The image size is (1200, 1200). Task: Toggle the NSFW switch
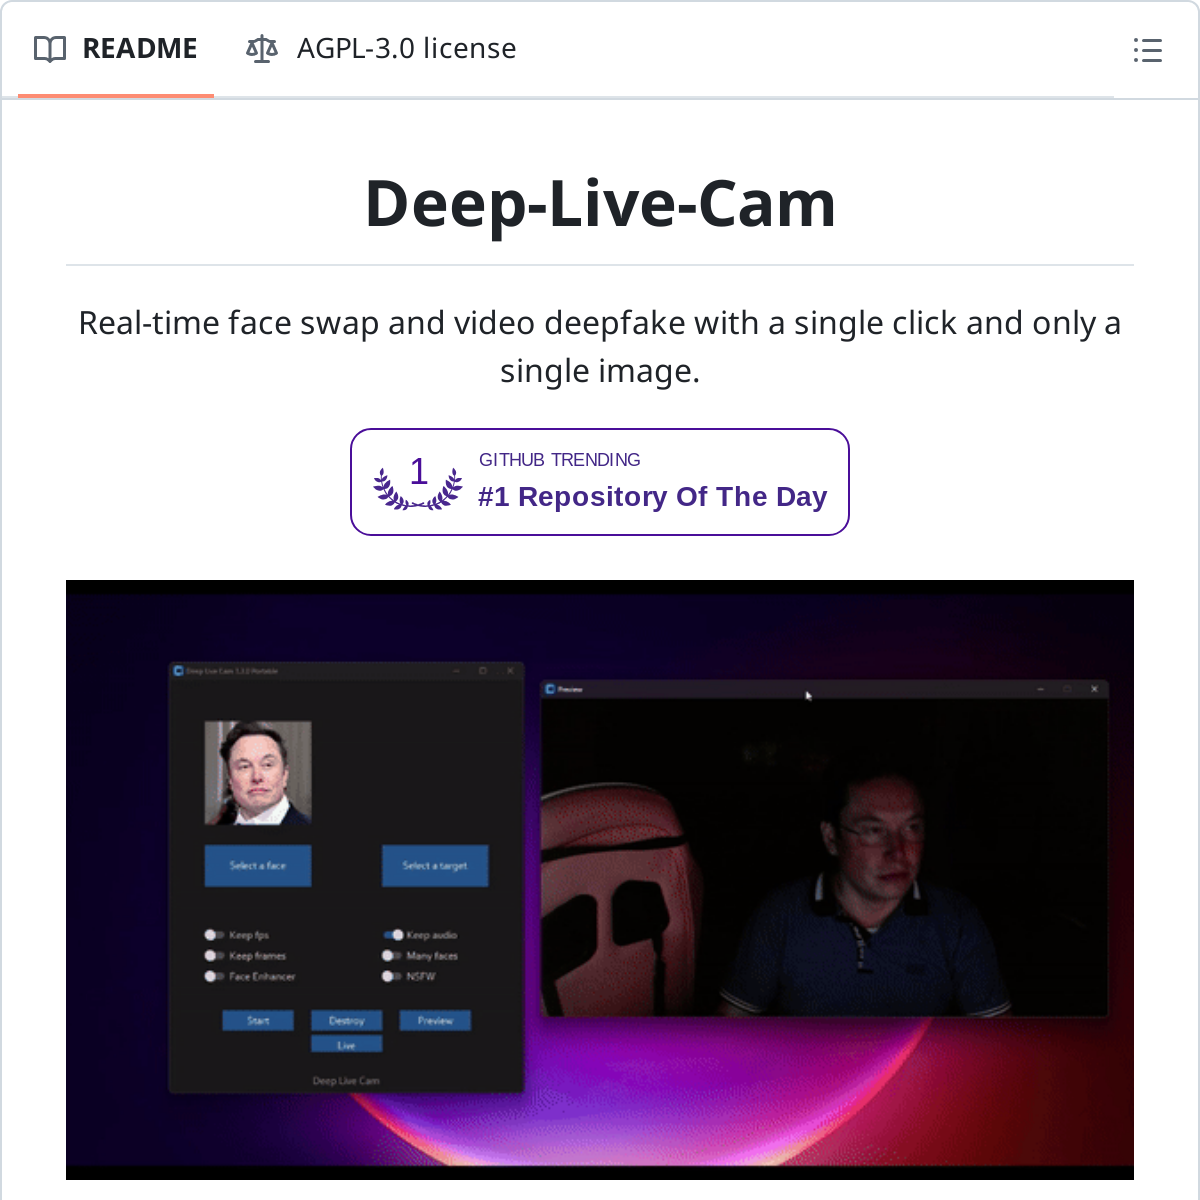point(391,976)
